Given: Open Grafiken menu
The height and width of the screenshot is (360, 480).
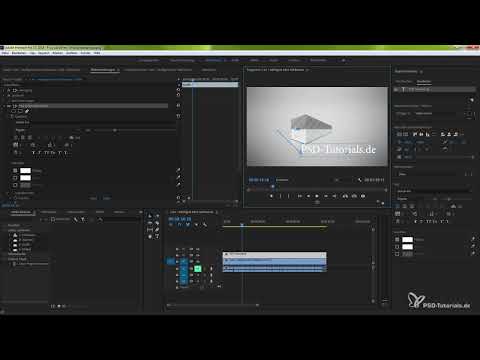Looking at the screenshot, I should click(72, 53).
